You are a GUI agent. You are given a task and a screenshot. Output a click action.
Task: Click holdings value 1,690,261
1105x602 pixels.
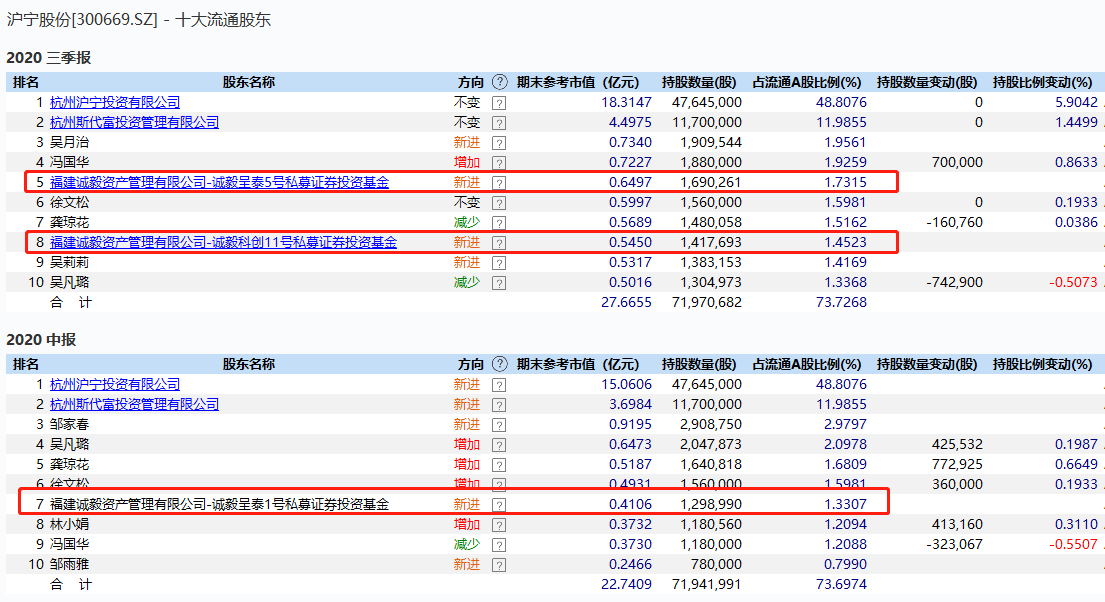(x=711, y=182)
